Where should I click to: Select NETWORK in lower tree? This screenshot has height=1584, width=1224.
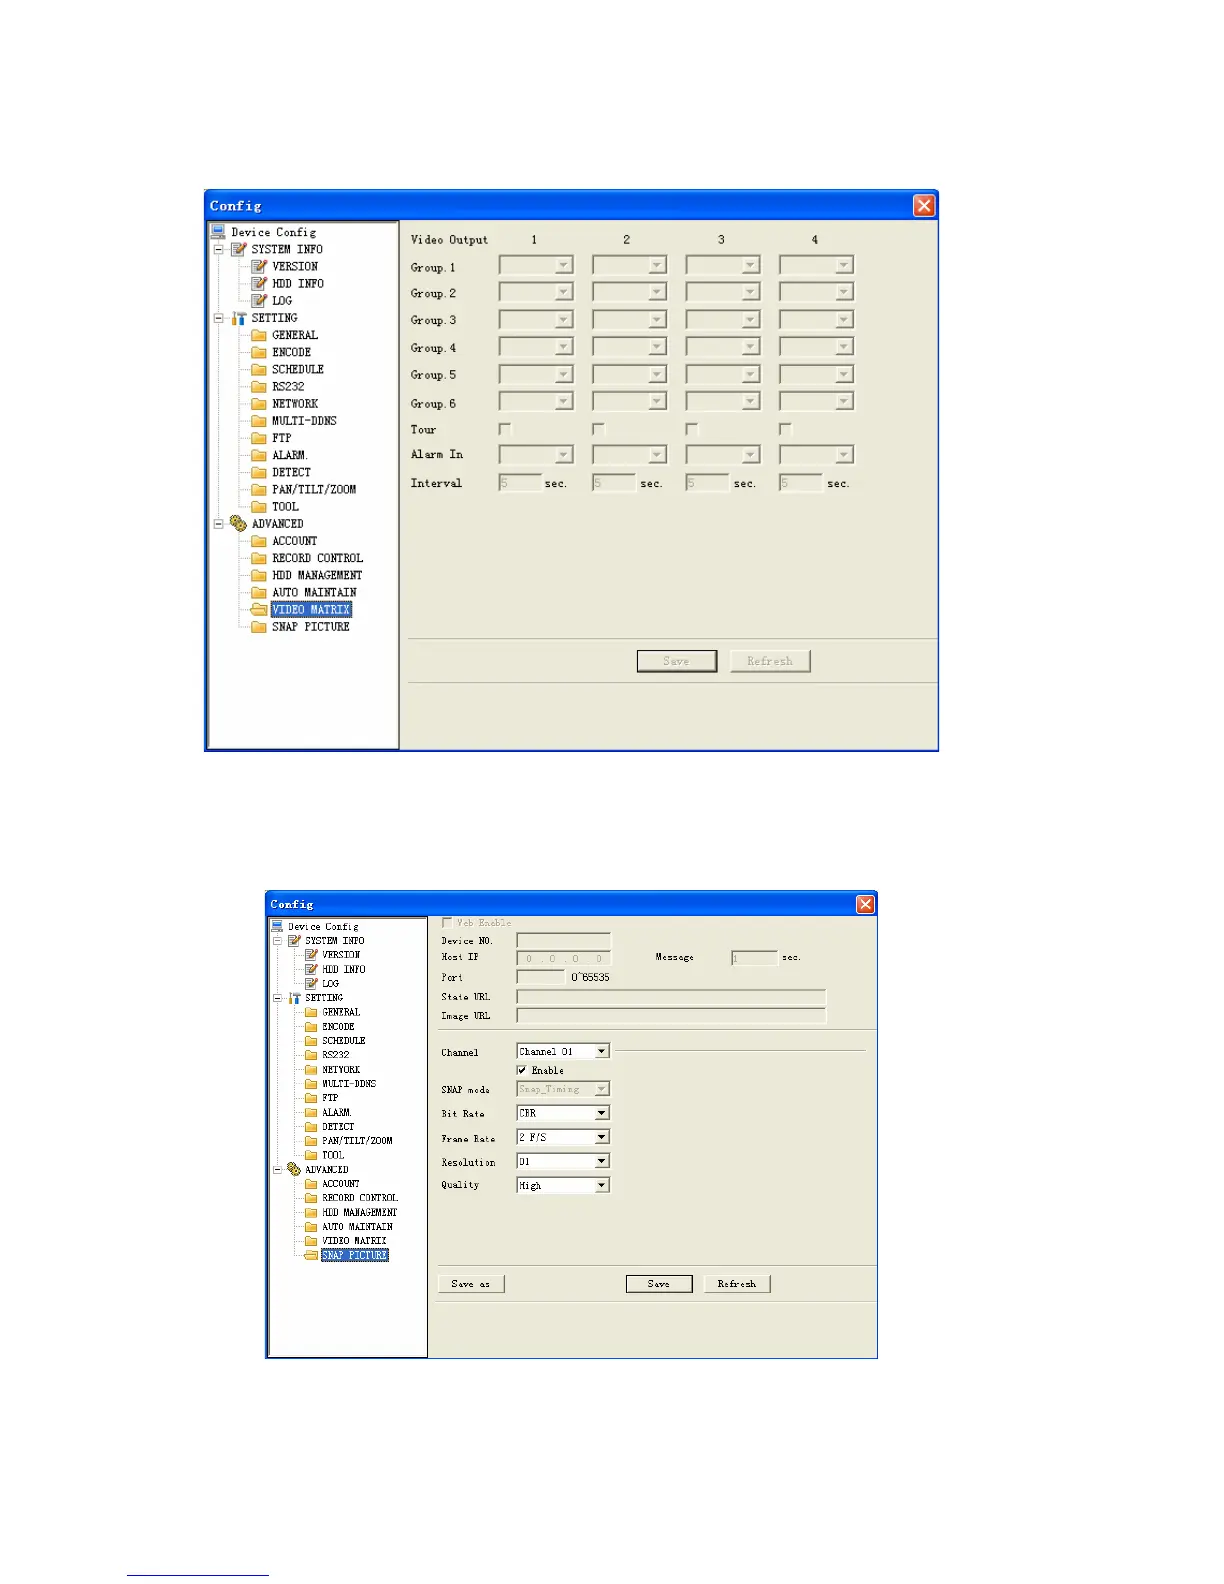pyautogui.click(x=341, y=1069)
